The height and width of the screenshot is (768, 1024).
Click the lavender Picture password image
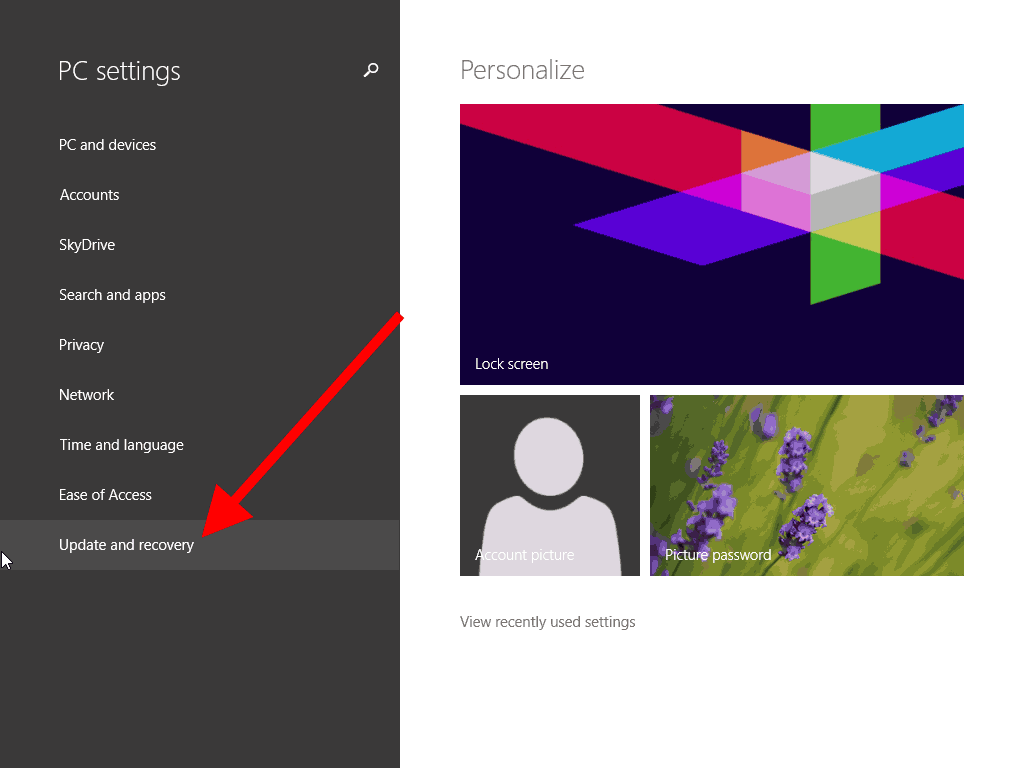(x=806, y=470)
